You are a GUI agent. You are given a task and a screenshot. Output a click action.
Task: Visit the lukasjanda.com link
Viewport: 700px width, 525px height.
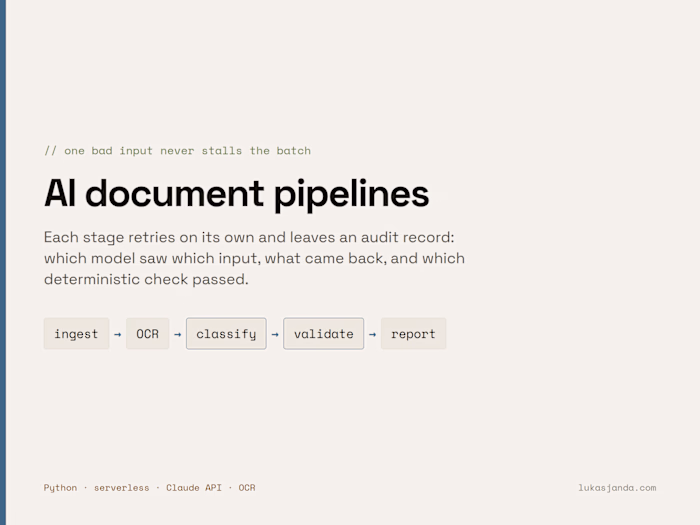tap(617, 488)
